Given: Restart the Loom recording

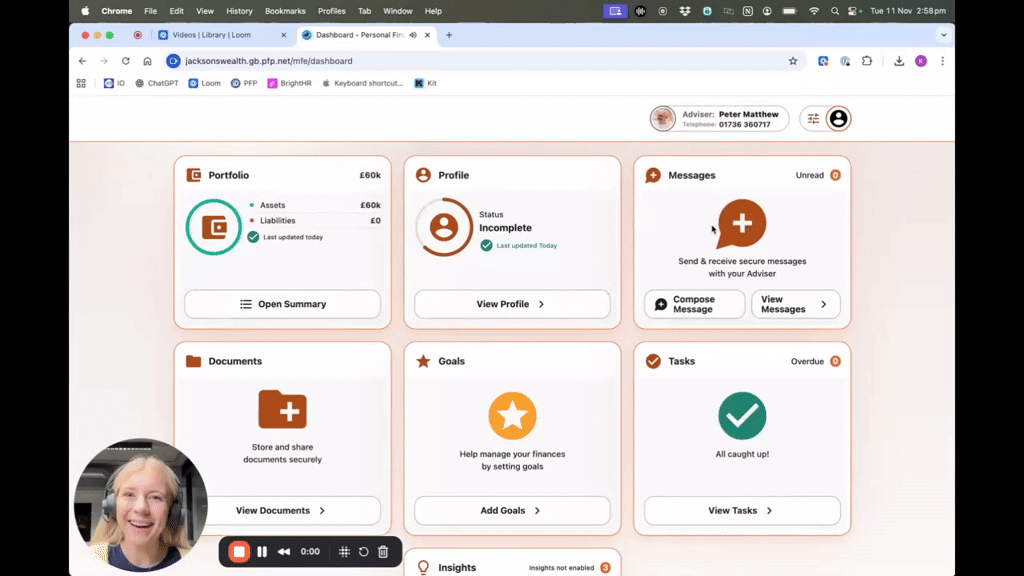Looking at the screenshot, I should coord(364,552).
